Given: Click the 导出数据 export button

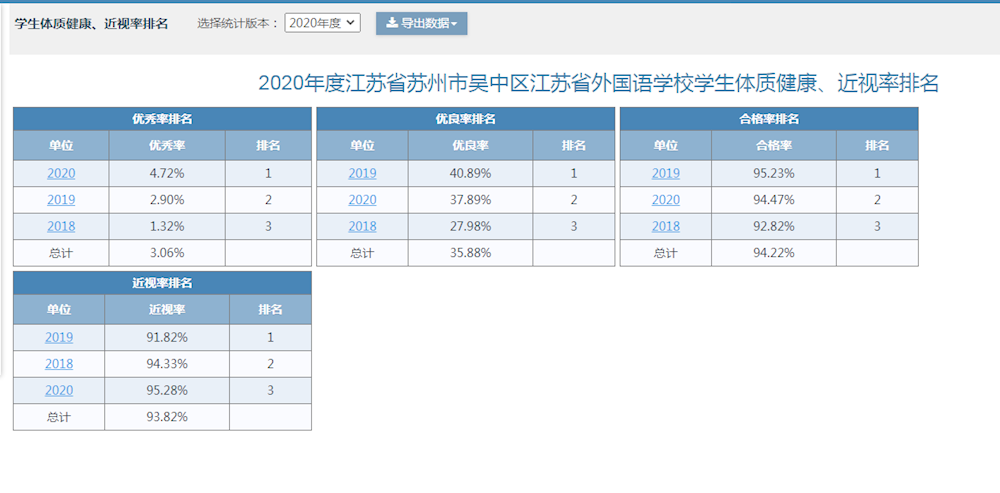Looking at the screenshot, I should pos(422,24).
